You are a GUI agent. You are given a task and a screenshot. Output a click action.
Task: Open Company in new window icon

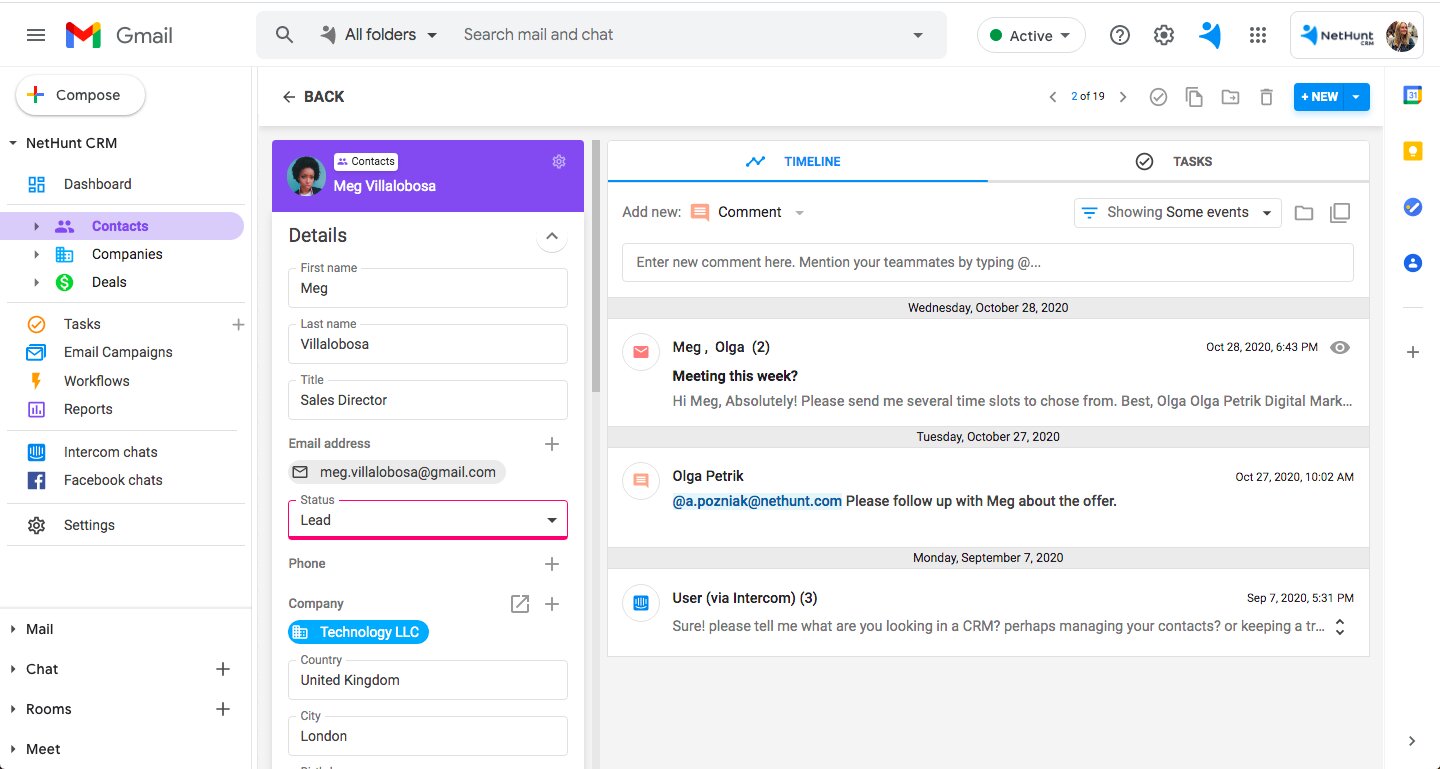click(x=520, y=604)
